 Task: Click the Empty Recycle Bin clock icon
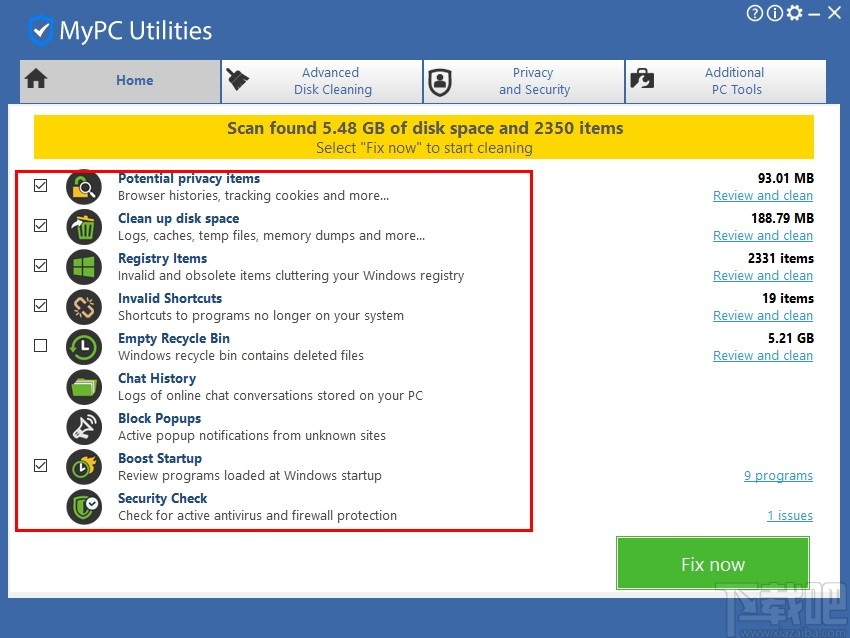84,347
